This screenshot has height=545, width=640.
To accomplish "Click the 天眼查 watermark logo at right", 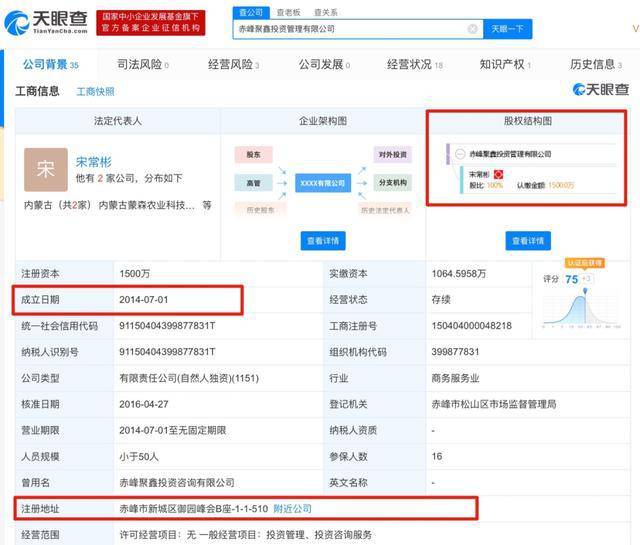I will click(601, 89).
